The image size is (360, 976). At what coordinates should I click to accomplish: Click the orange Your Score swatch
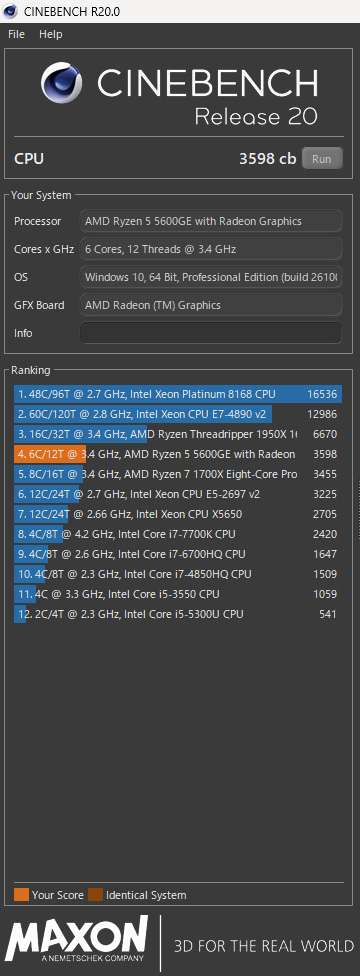point(21,895)
